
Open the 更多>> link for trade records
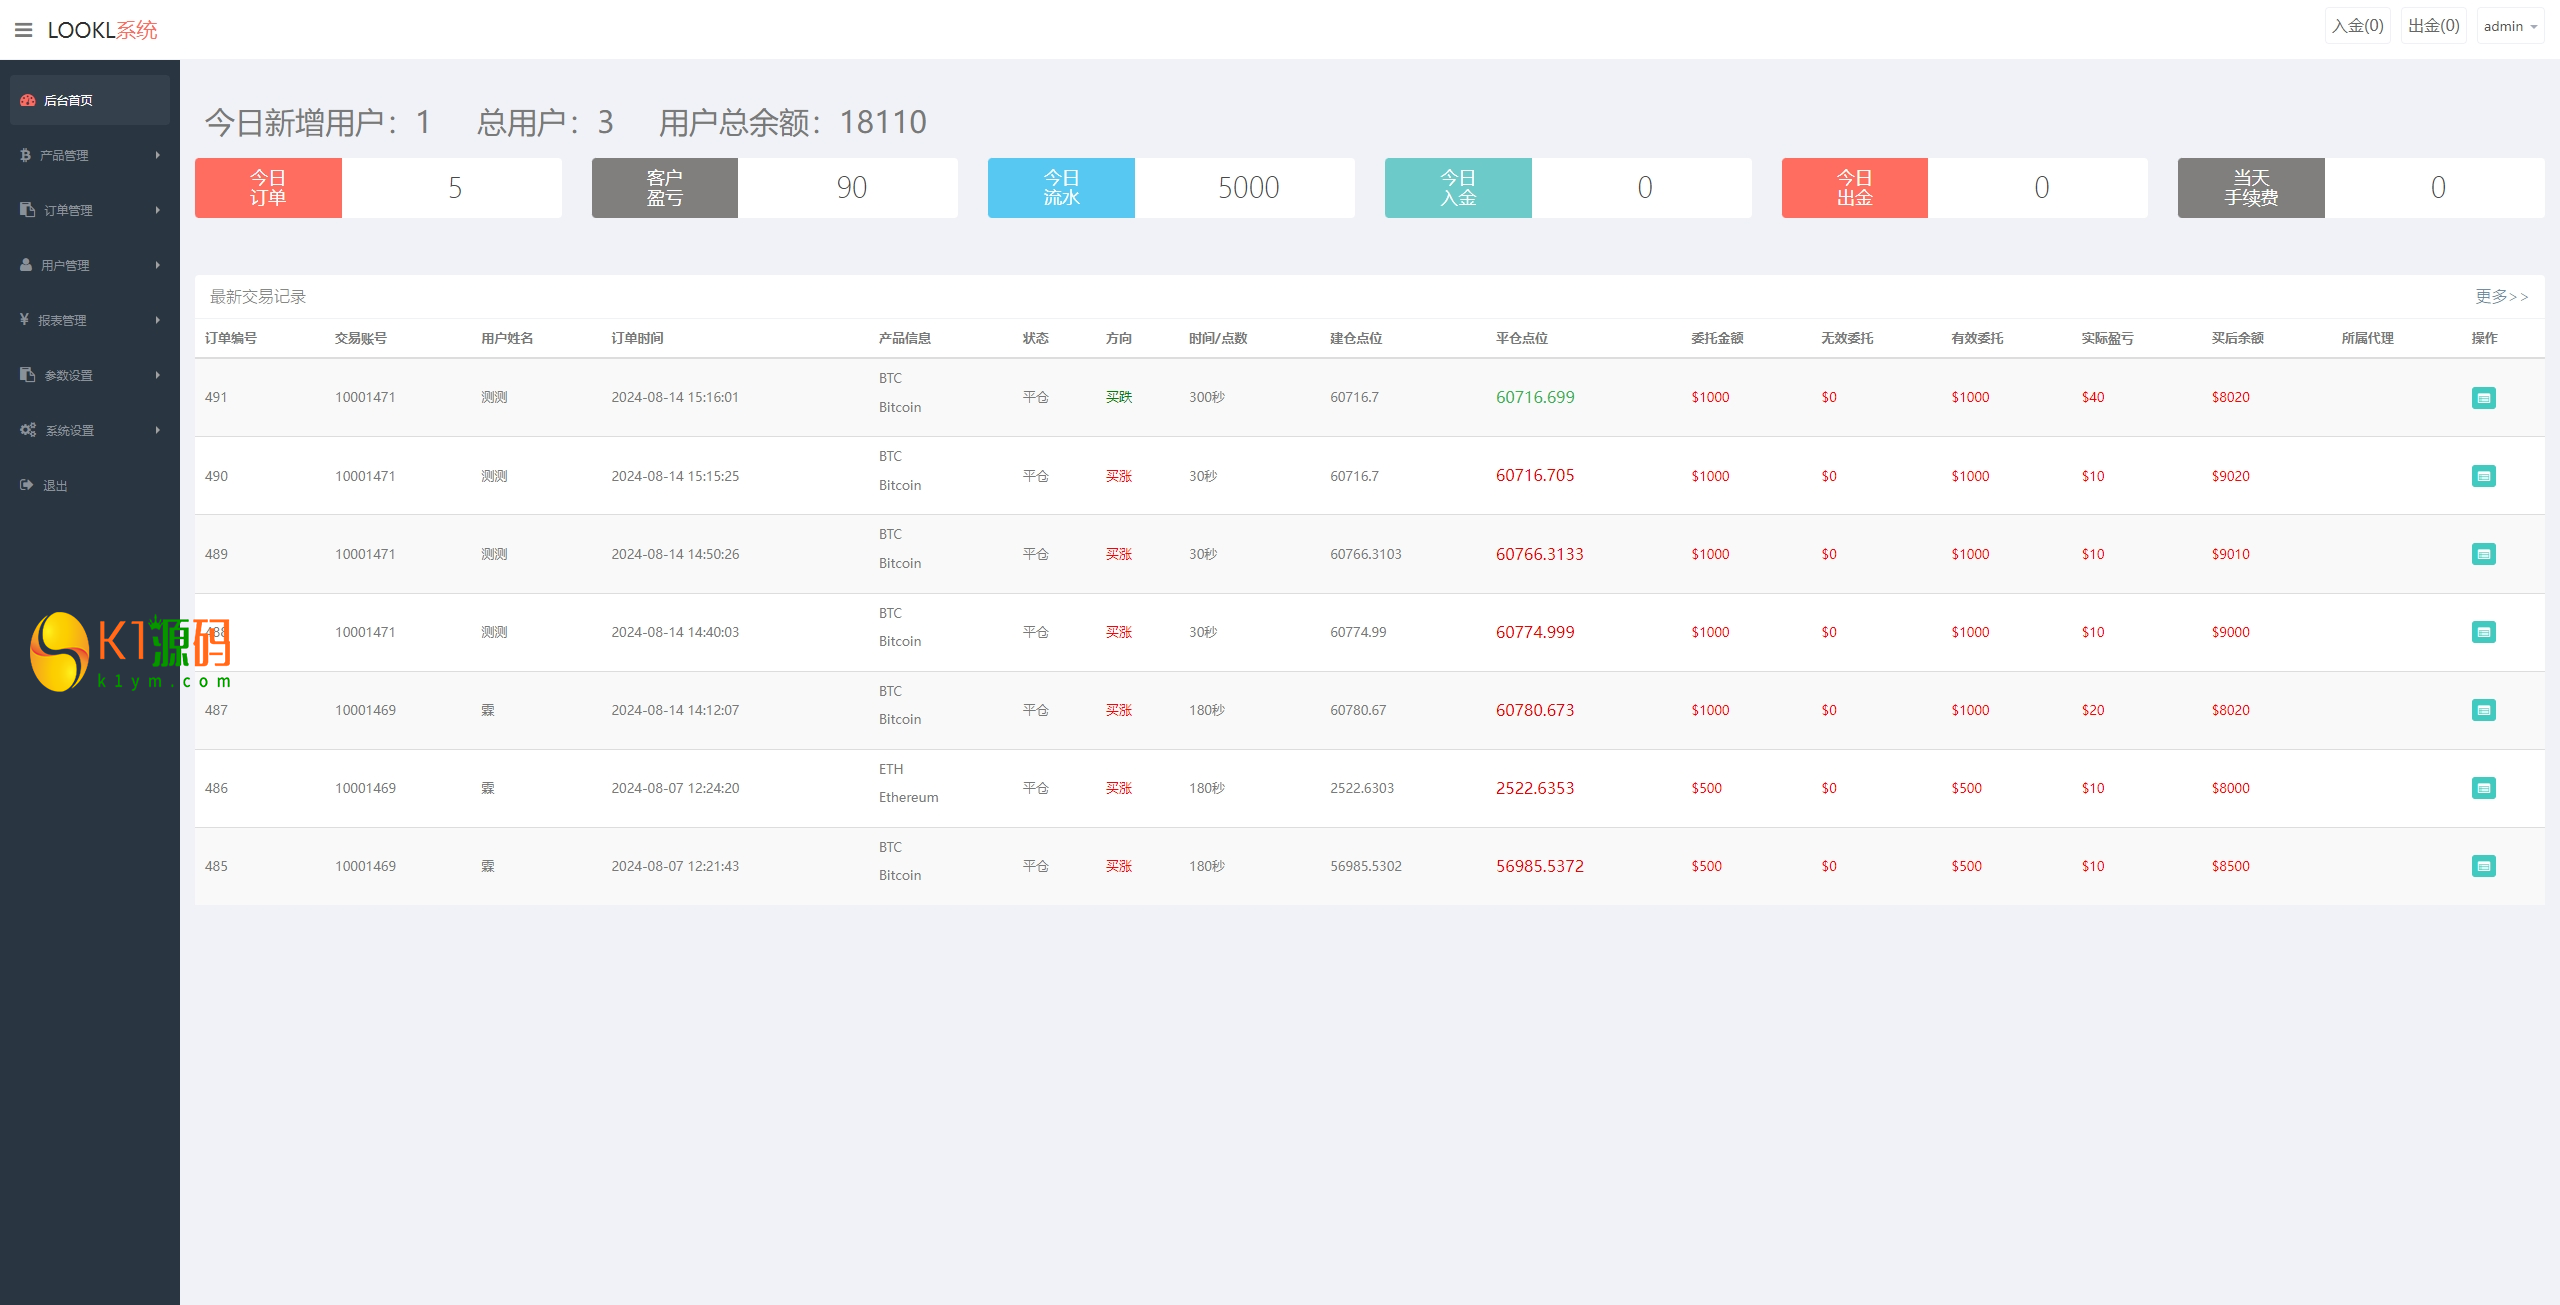pyautogui.click(x=2501, y=296)
